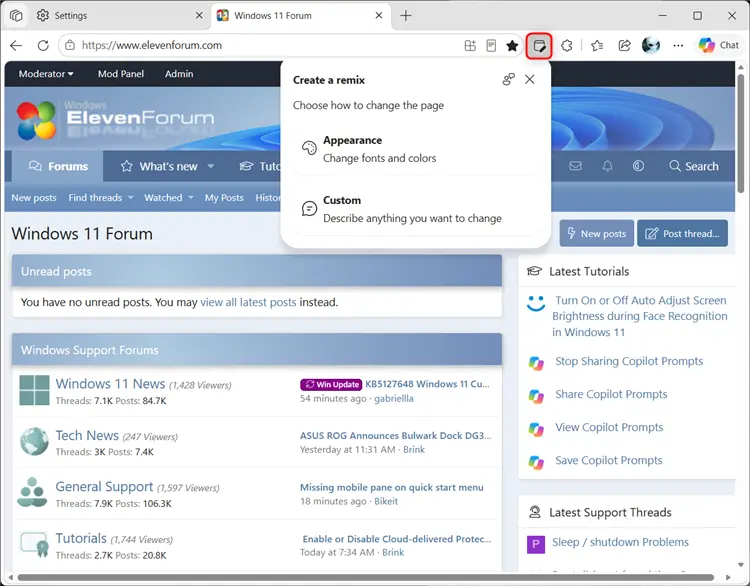Image resolution: width=750 pixels, height=586 pixels.
Task: Click the site info lock icon
Action: pyautogui.click(x=70, y=45)
